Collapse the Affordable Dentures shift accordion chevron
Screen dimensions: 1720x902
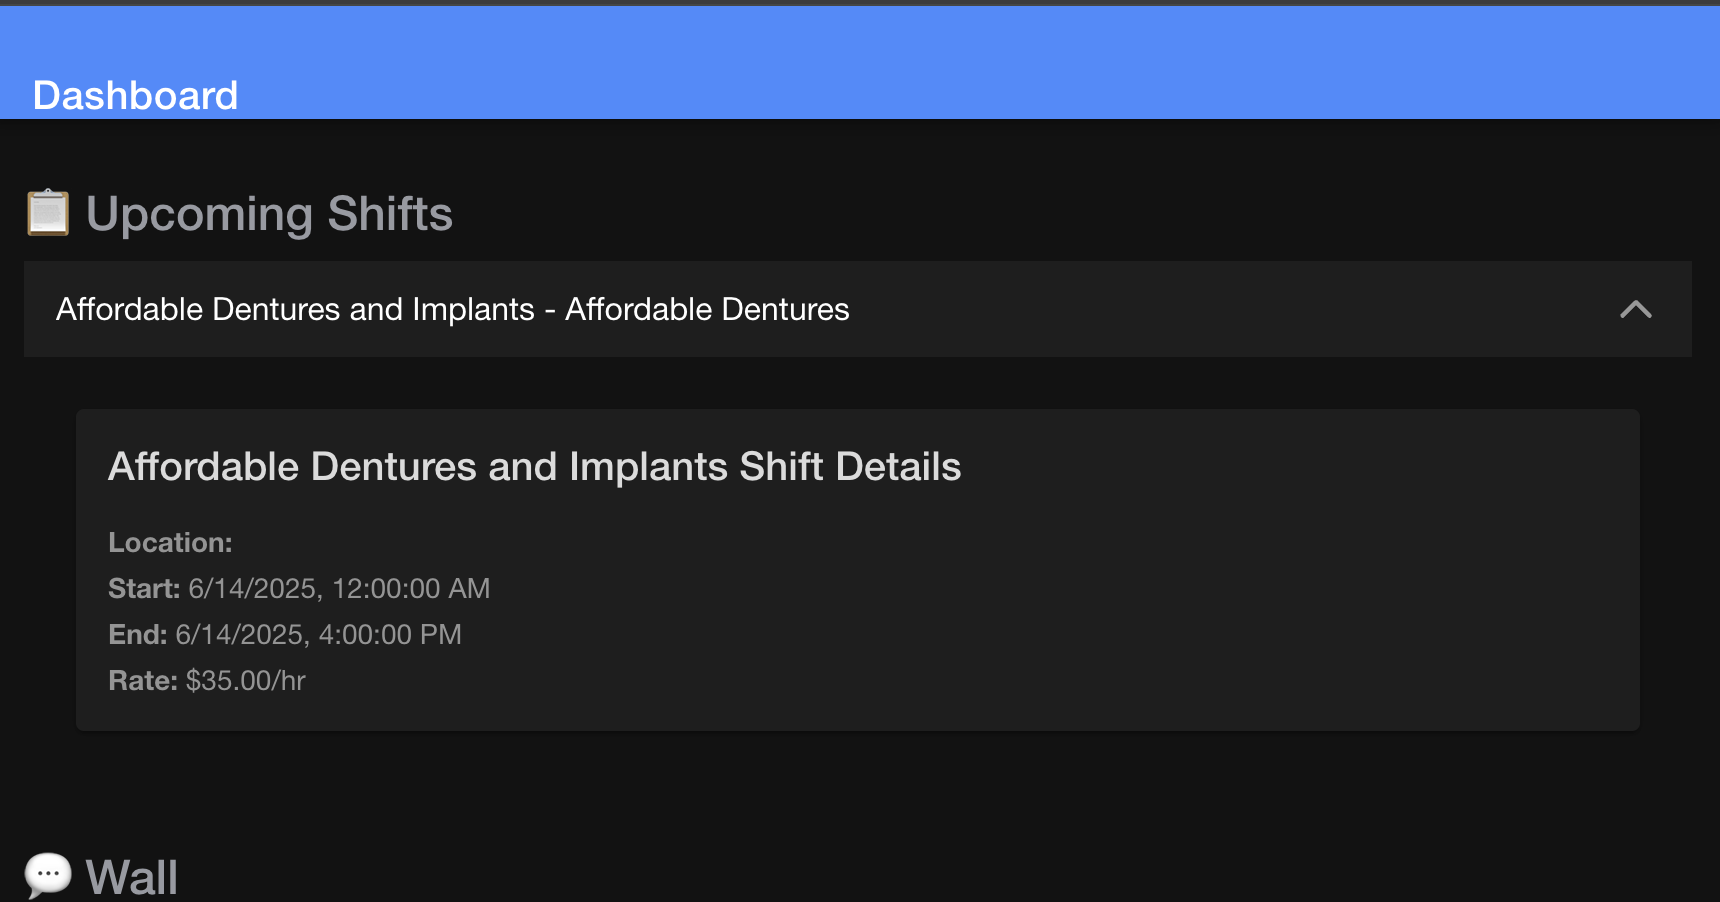[x=1635, y=309]
